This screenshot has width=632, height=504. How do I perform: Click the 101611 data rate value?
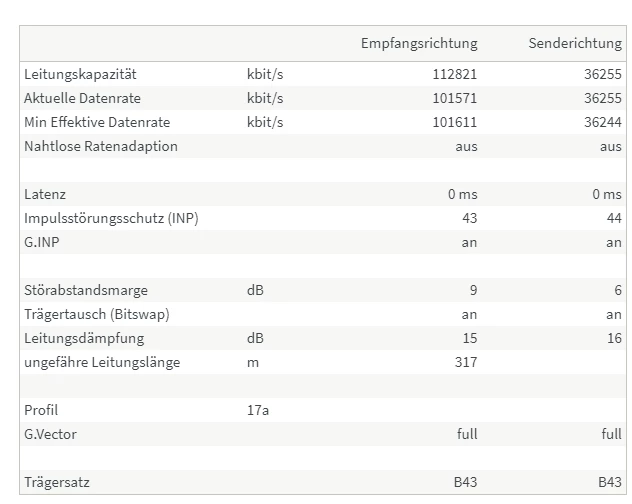tap(453, 122)
